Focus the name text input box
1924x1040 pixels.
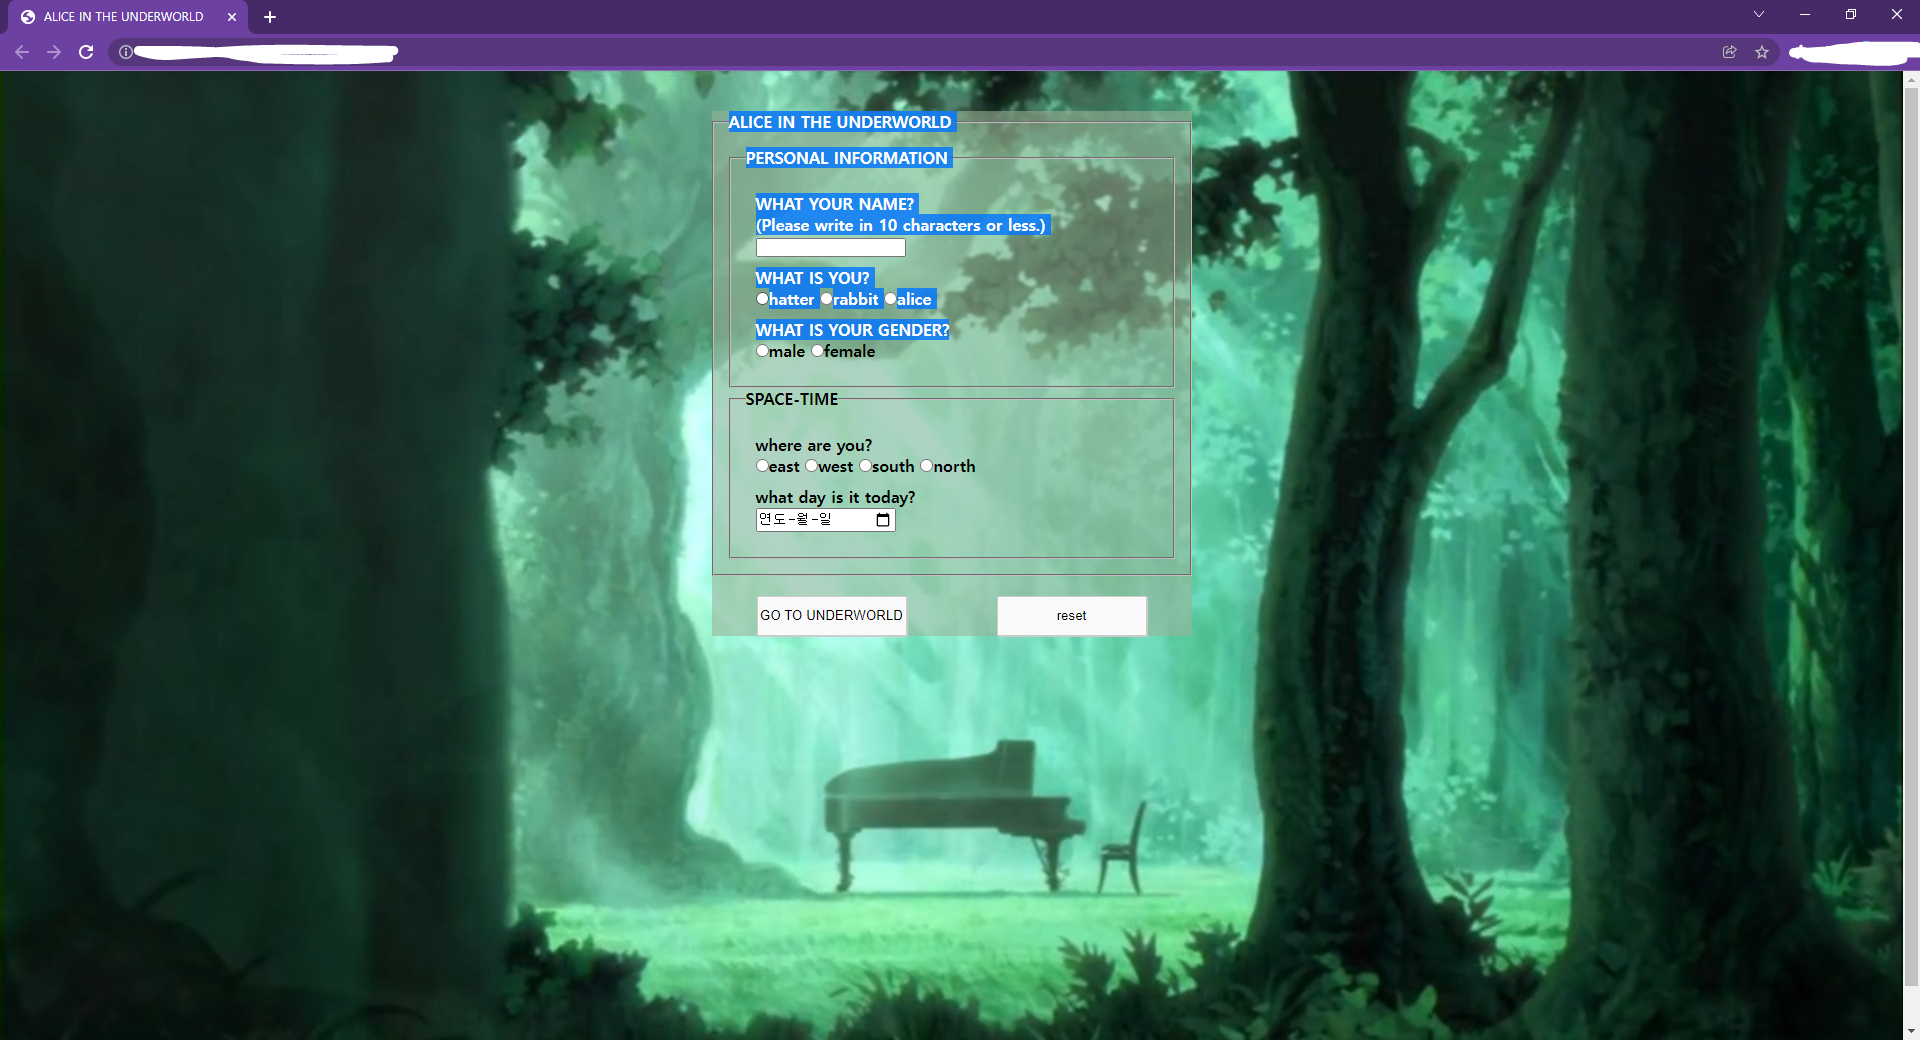point(831,247)
